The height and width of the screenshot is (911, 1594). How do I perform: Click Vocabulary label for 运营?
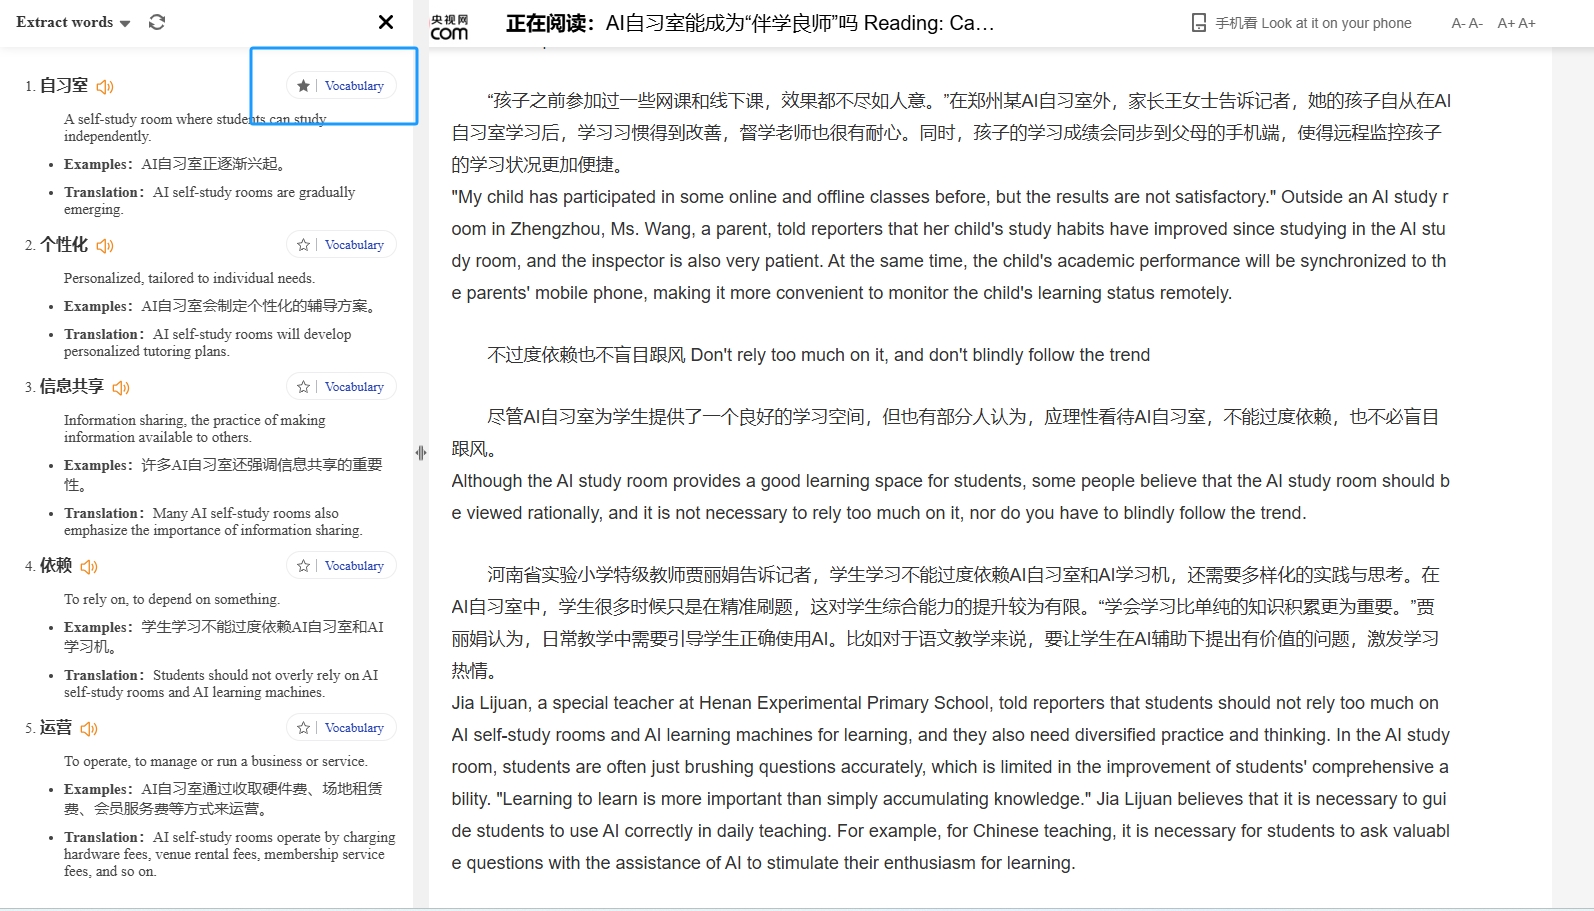354,728
